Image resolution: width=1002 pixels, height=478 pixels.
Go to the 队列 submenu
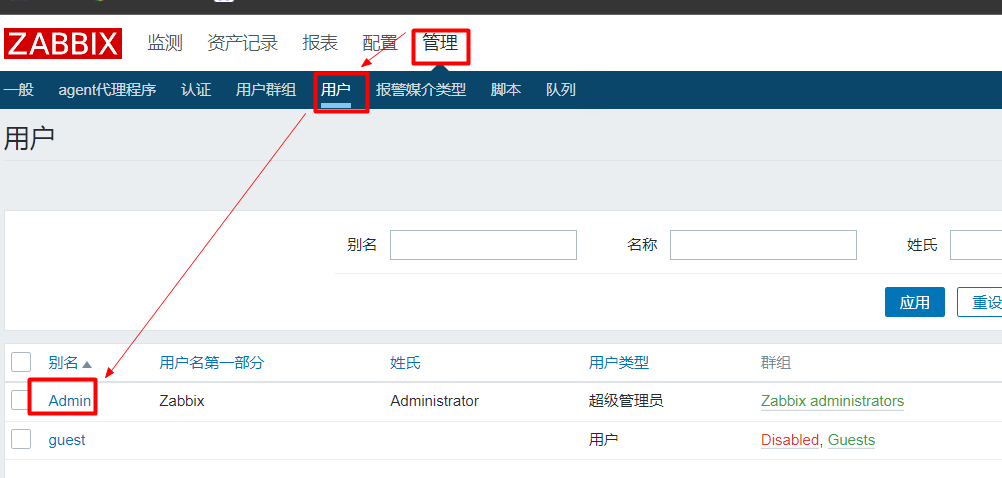pyautogui.click(x=560, y=89)
